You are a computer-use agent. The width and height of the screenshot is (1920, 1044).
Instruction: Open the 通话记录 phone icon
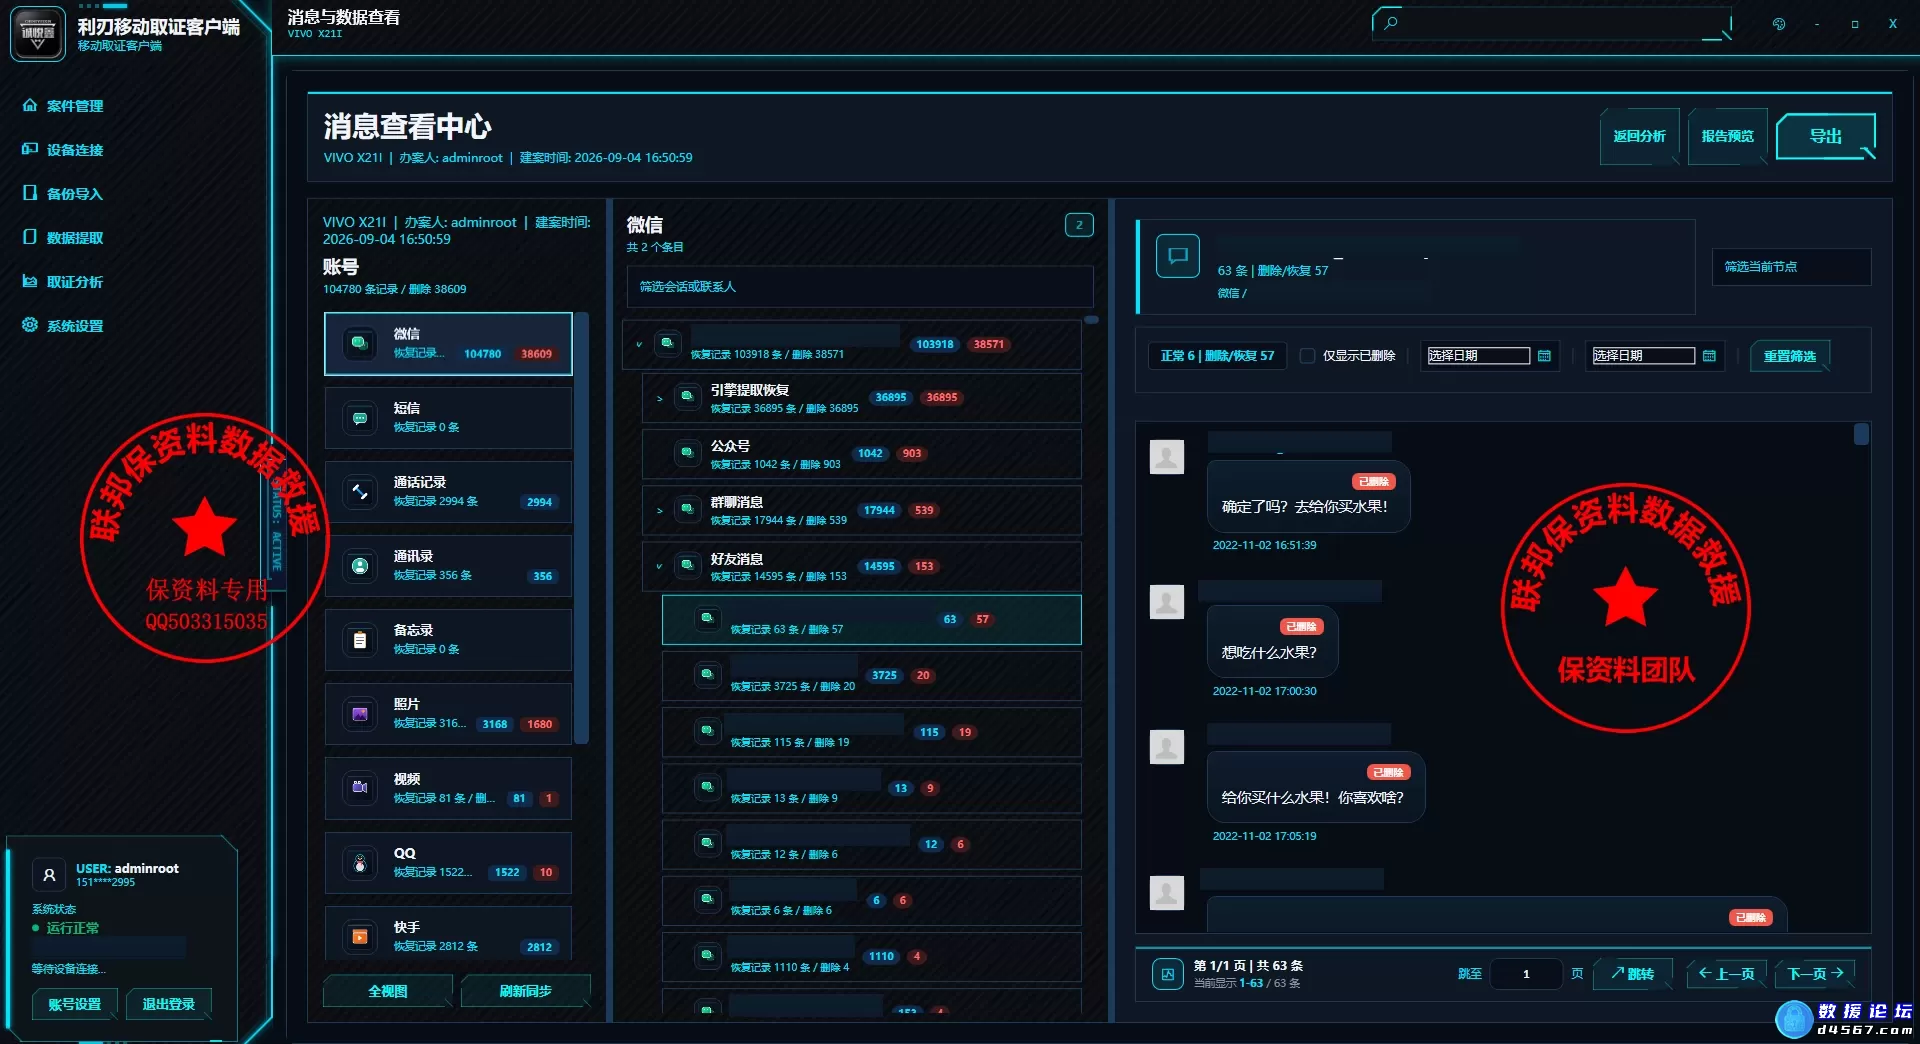359,491
